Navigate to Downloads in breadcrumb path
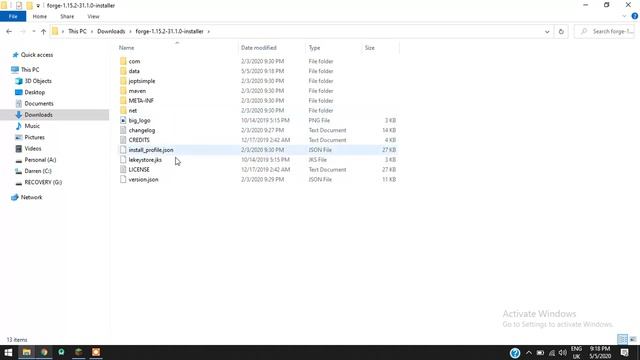Screen dimensions: 640x360 click(111, 31)
